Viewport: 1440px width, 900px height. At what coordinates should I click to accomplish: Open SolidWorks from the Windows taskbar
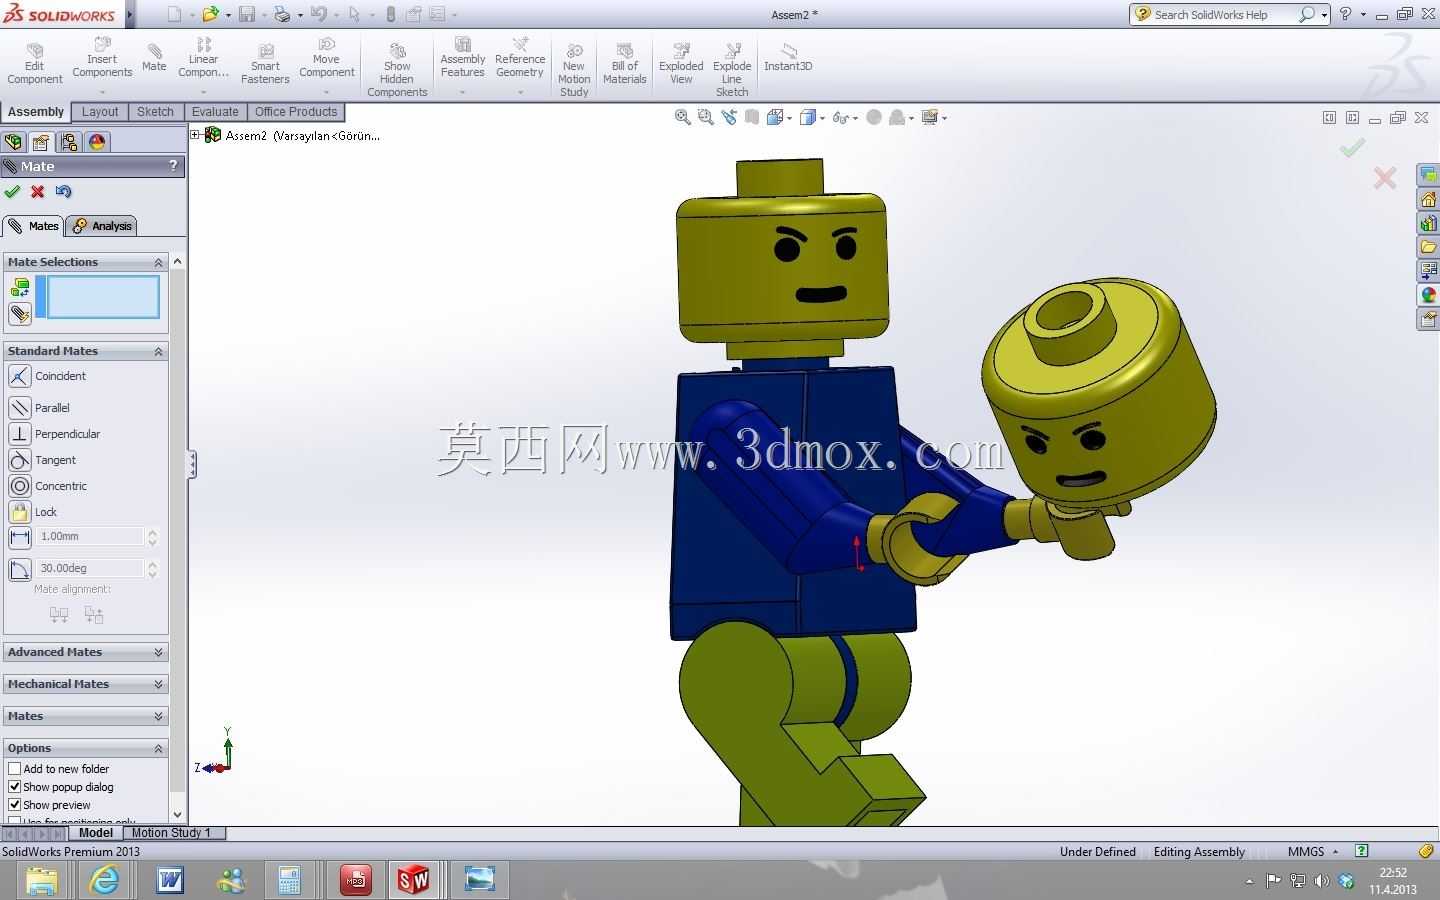413,880
